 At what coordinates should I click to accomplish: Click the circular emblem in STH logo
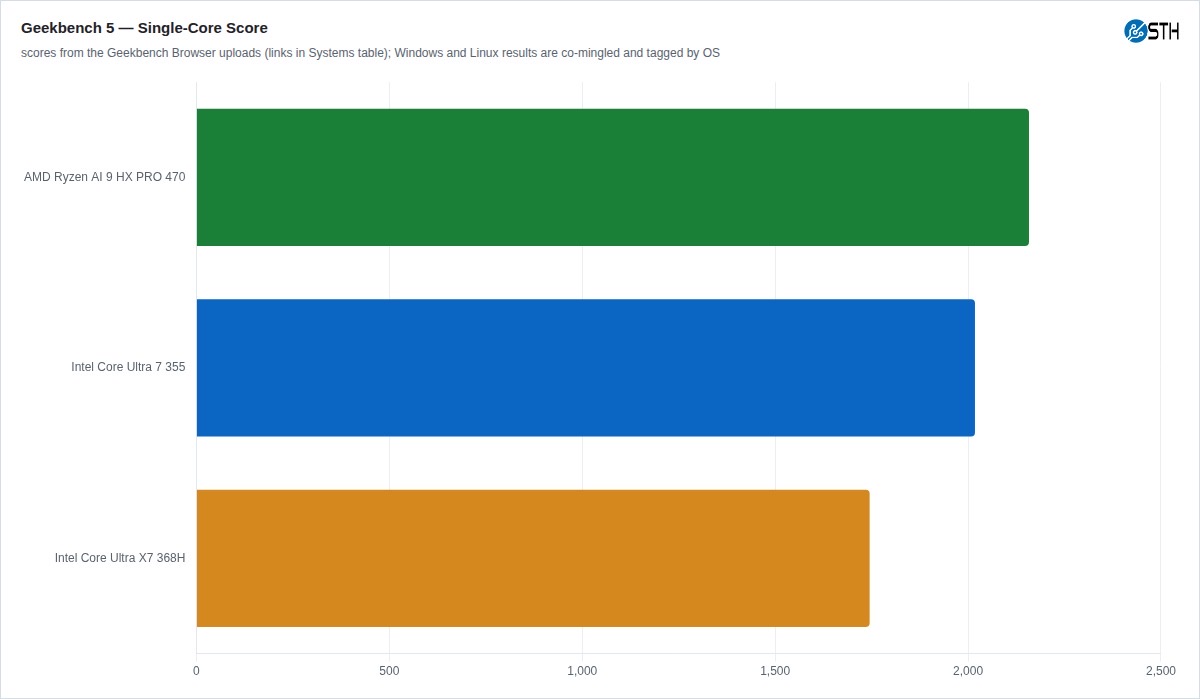click(1135, 31)
